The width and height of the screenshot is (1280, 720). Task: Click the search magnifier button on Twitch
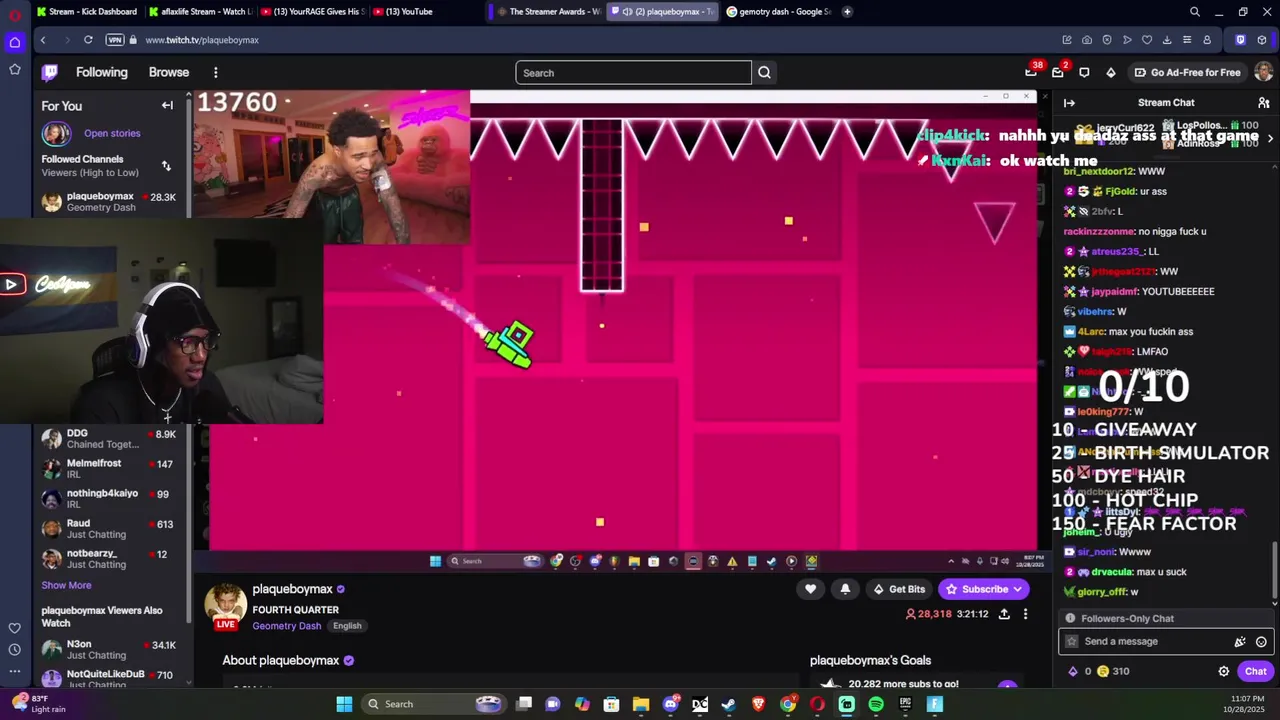pos(764,72)
